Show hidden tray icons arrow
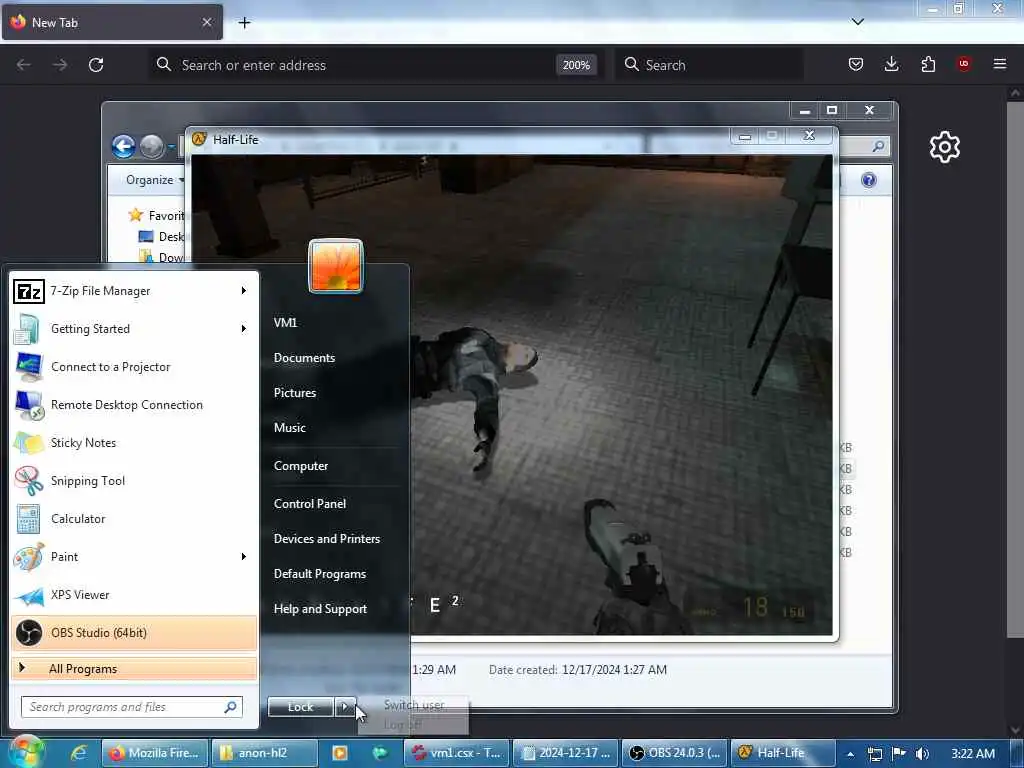This screenshot has width=1024, height=768. [x=850, y=754]
